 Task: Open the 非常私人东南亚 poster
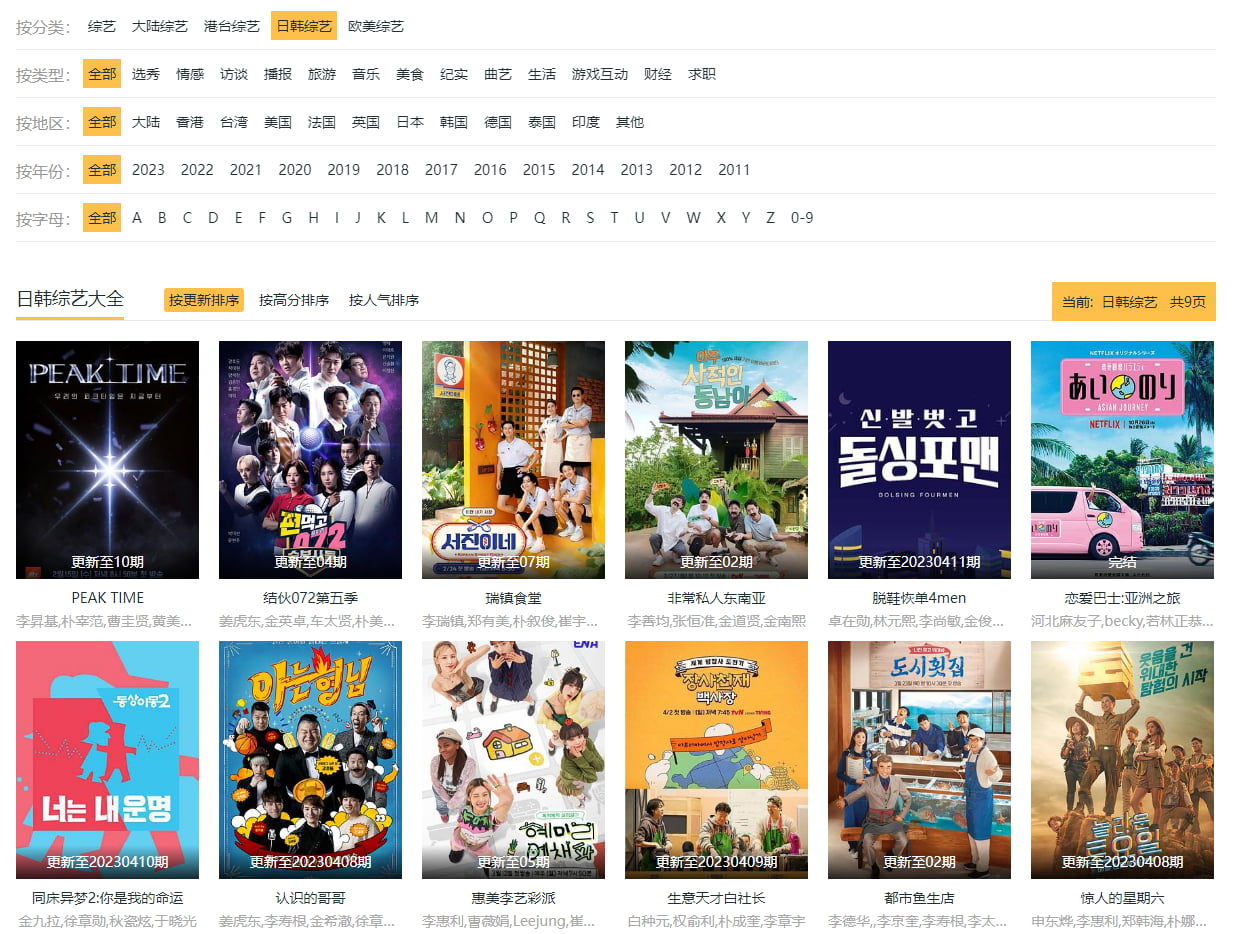point(716,460)
